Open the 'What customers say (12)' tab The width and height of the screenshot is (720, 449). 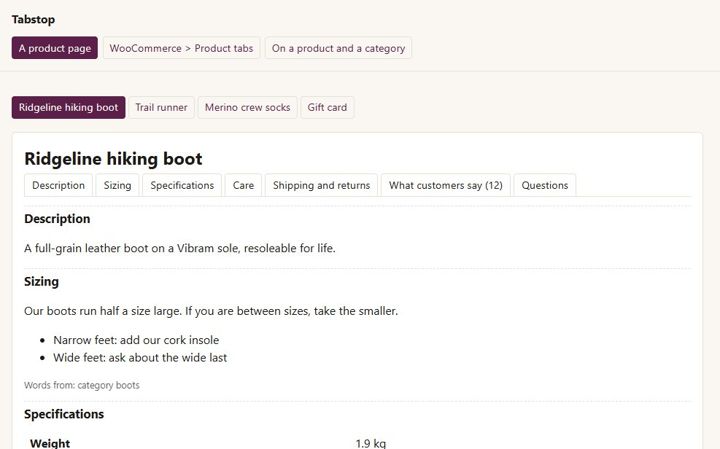[446, 185]
